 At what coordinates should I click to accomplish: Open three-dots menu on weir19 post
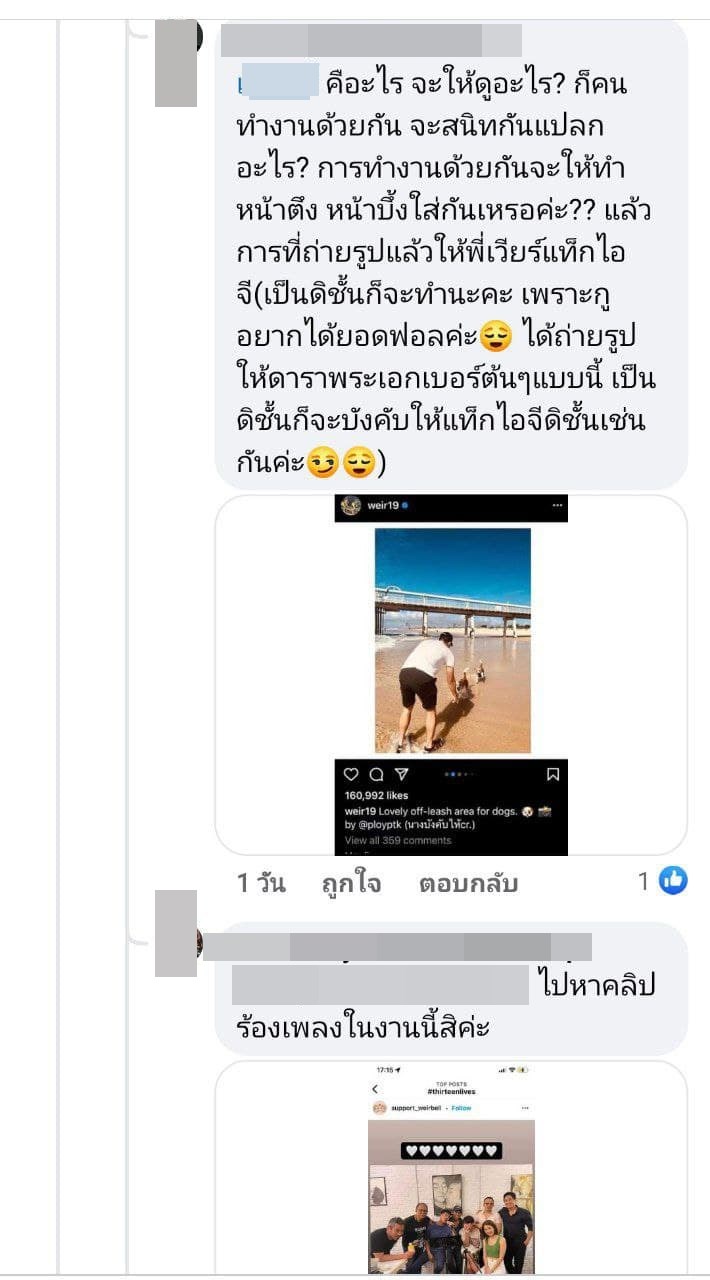click(x=557, y=506)
